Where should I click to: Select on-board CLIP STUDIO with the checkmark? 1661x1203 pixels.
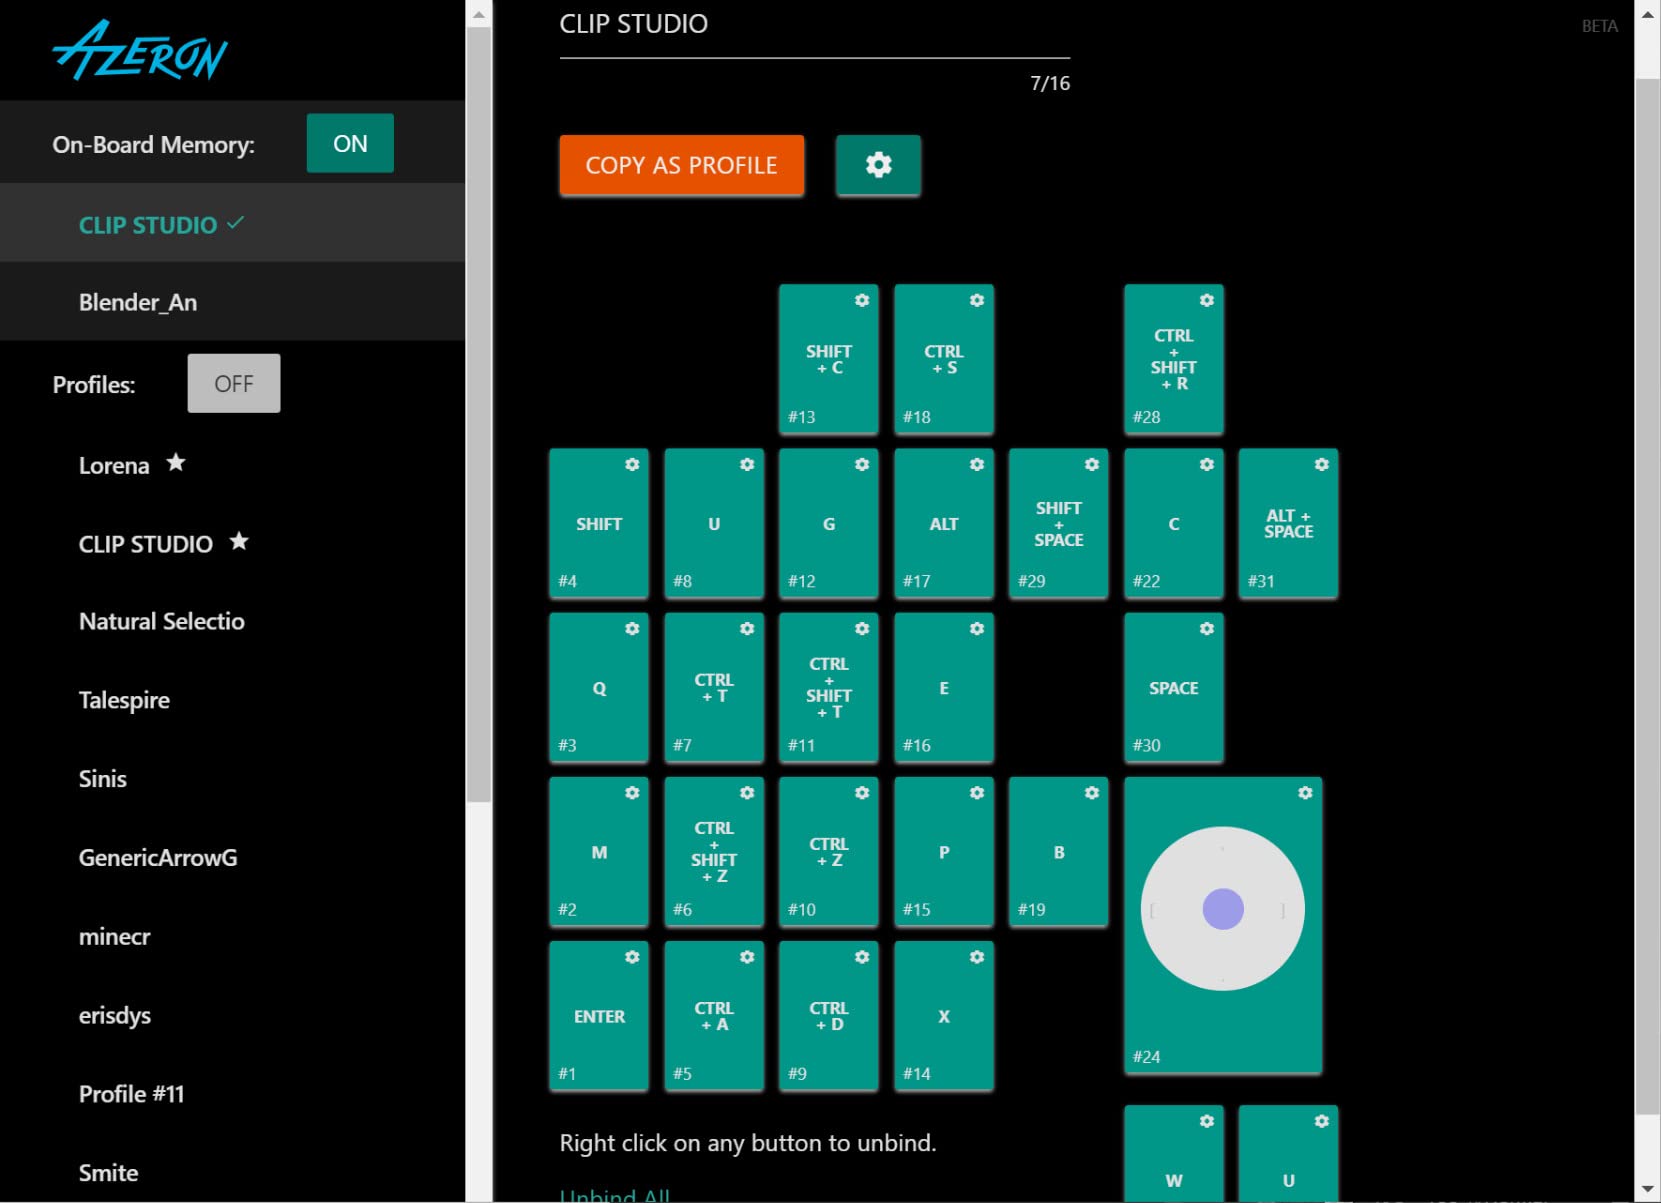pyautogui.click(x=232, y=224)
